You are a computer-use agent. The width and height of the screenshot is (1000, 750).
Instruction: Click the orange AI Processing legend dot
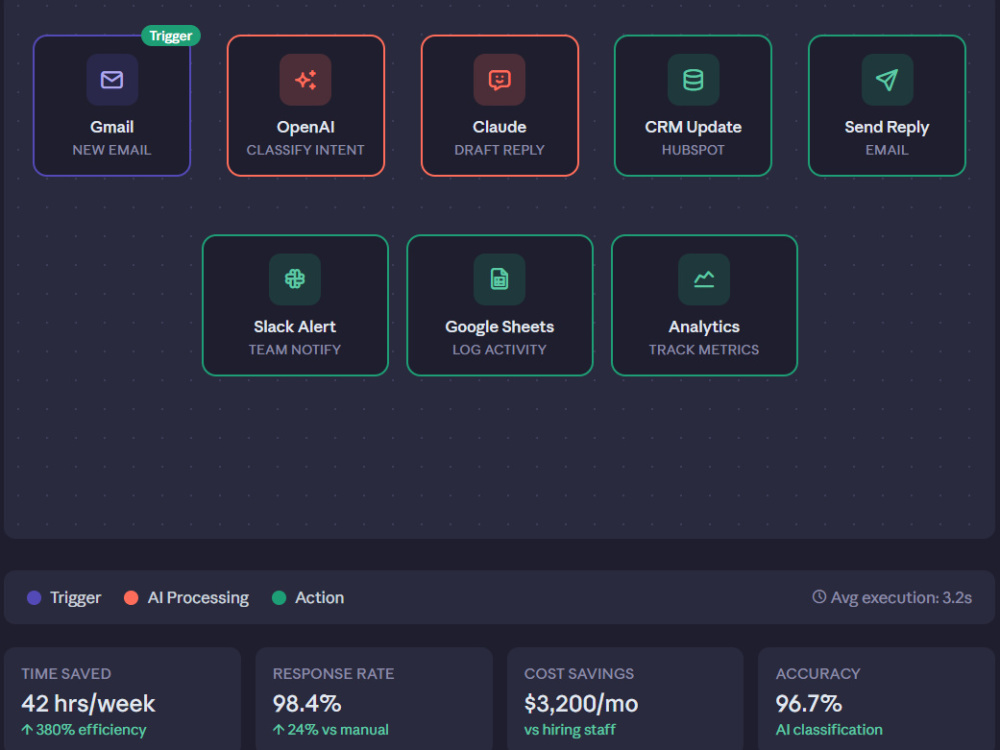[x=131, y=598]
